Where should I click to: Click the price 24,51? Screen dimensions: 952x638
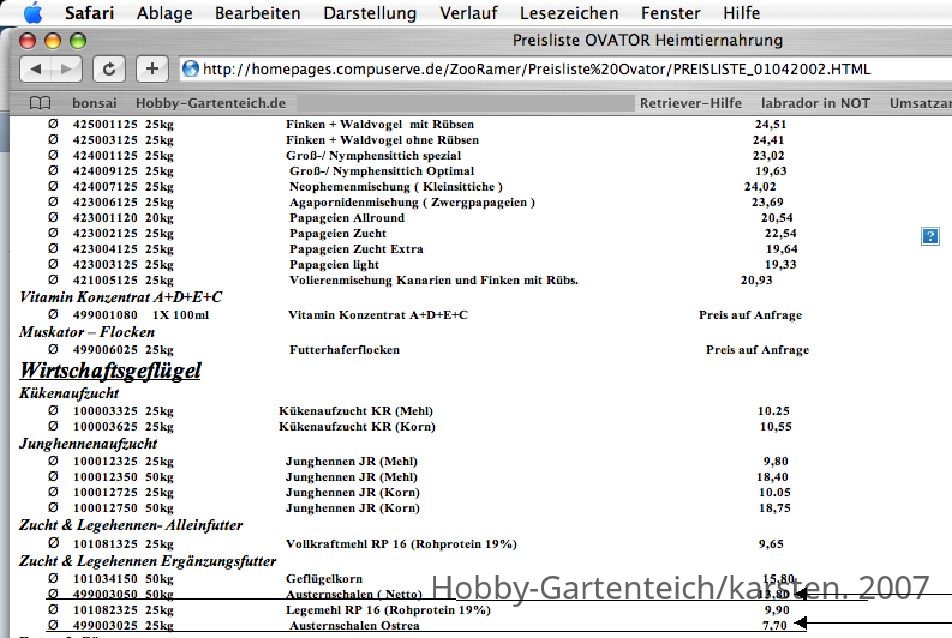point(770,124)
